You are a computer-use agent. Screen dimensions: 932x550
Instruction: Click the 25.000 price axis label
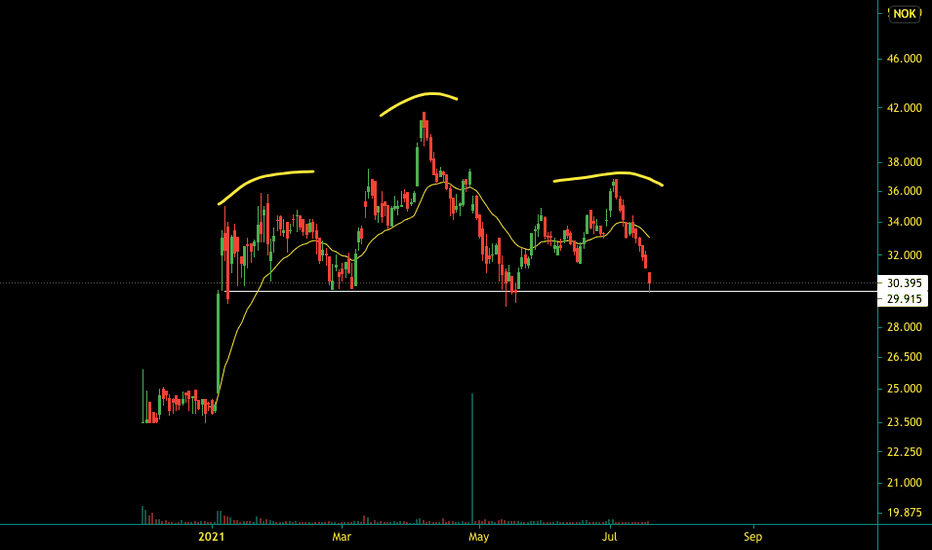point(904,389)
